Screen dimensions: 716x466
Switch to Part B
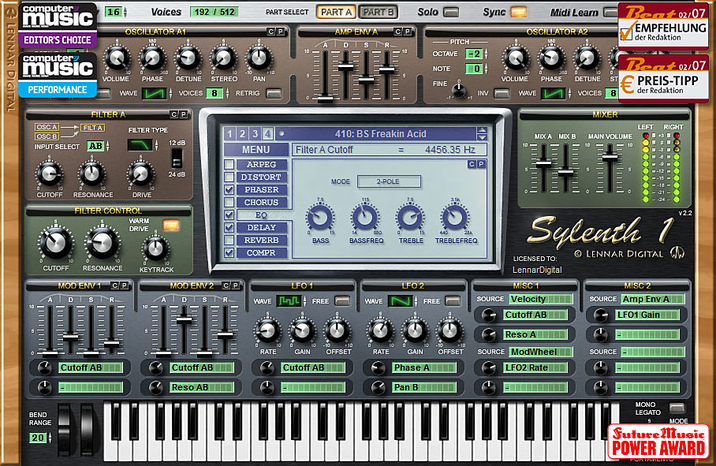377,12
